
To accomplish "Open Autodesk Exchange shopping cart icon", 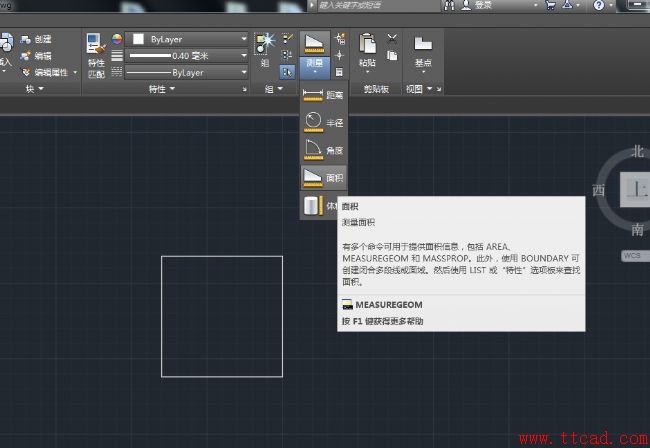I will 550,5.
